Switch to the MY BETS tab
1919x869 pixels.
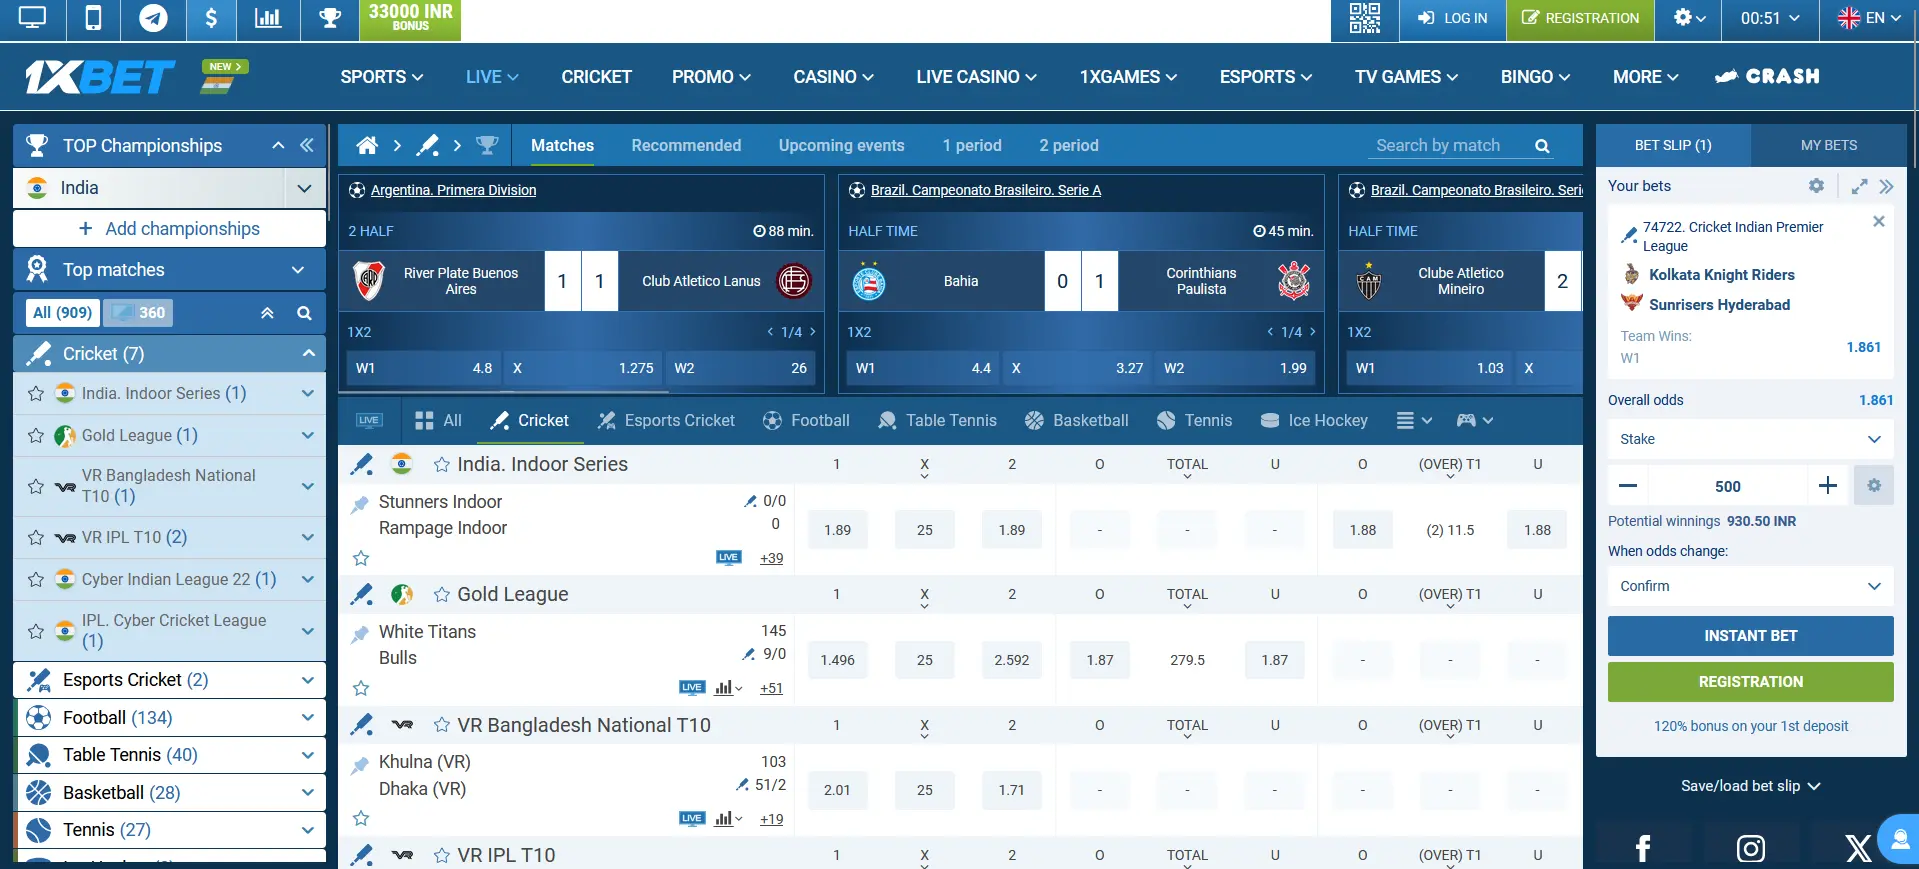(x=1828, y=146)
